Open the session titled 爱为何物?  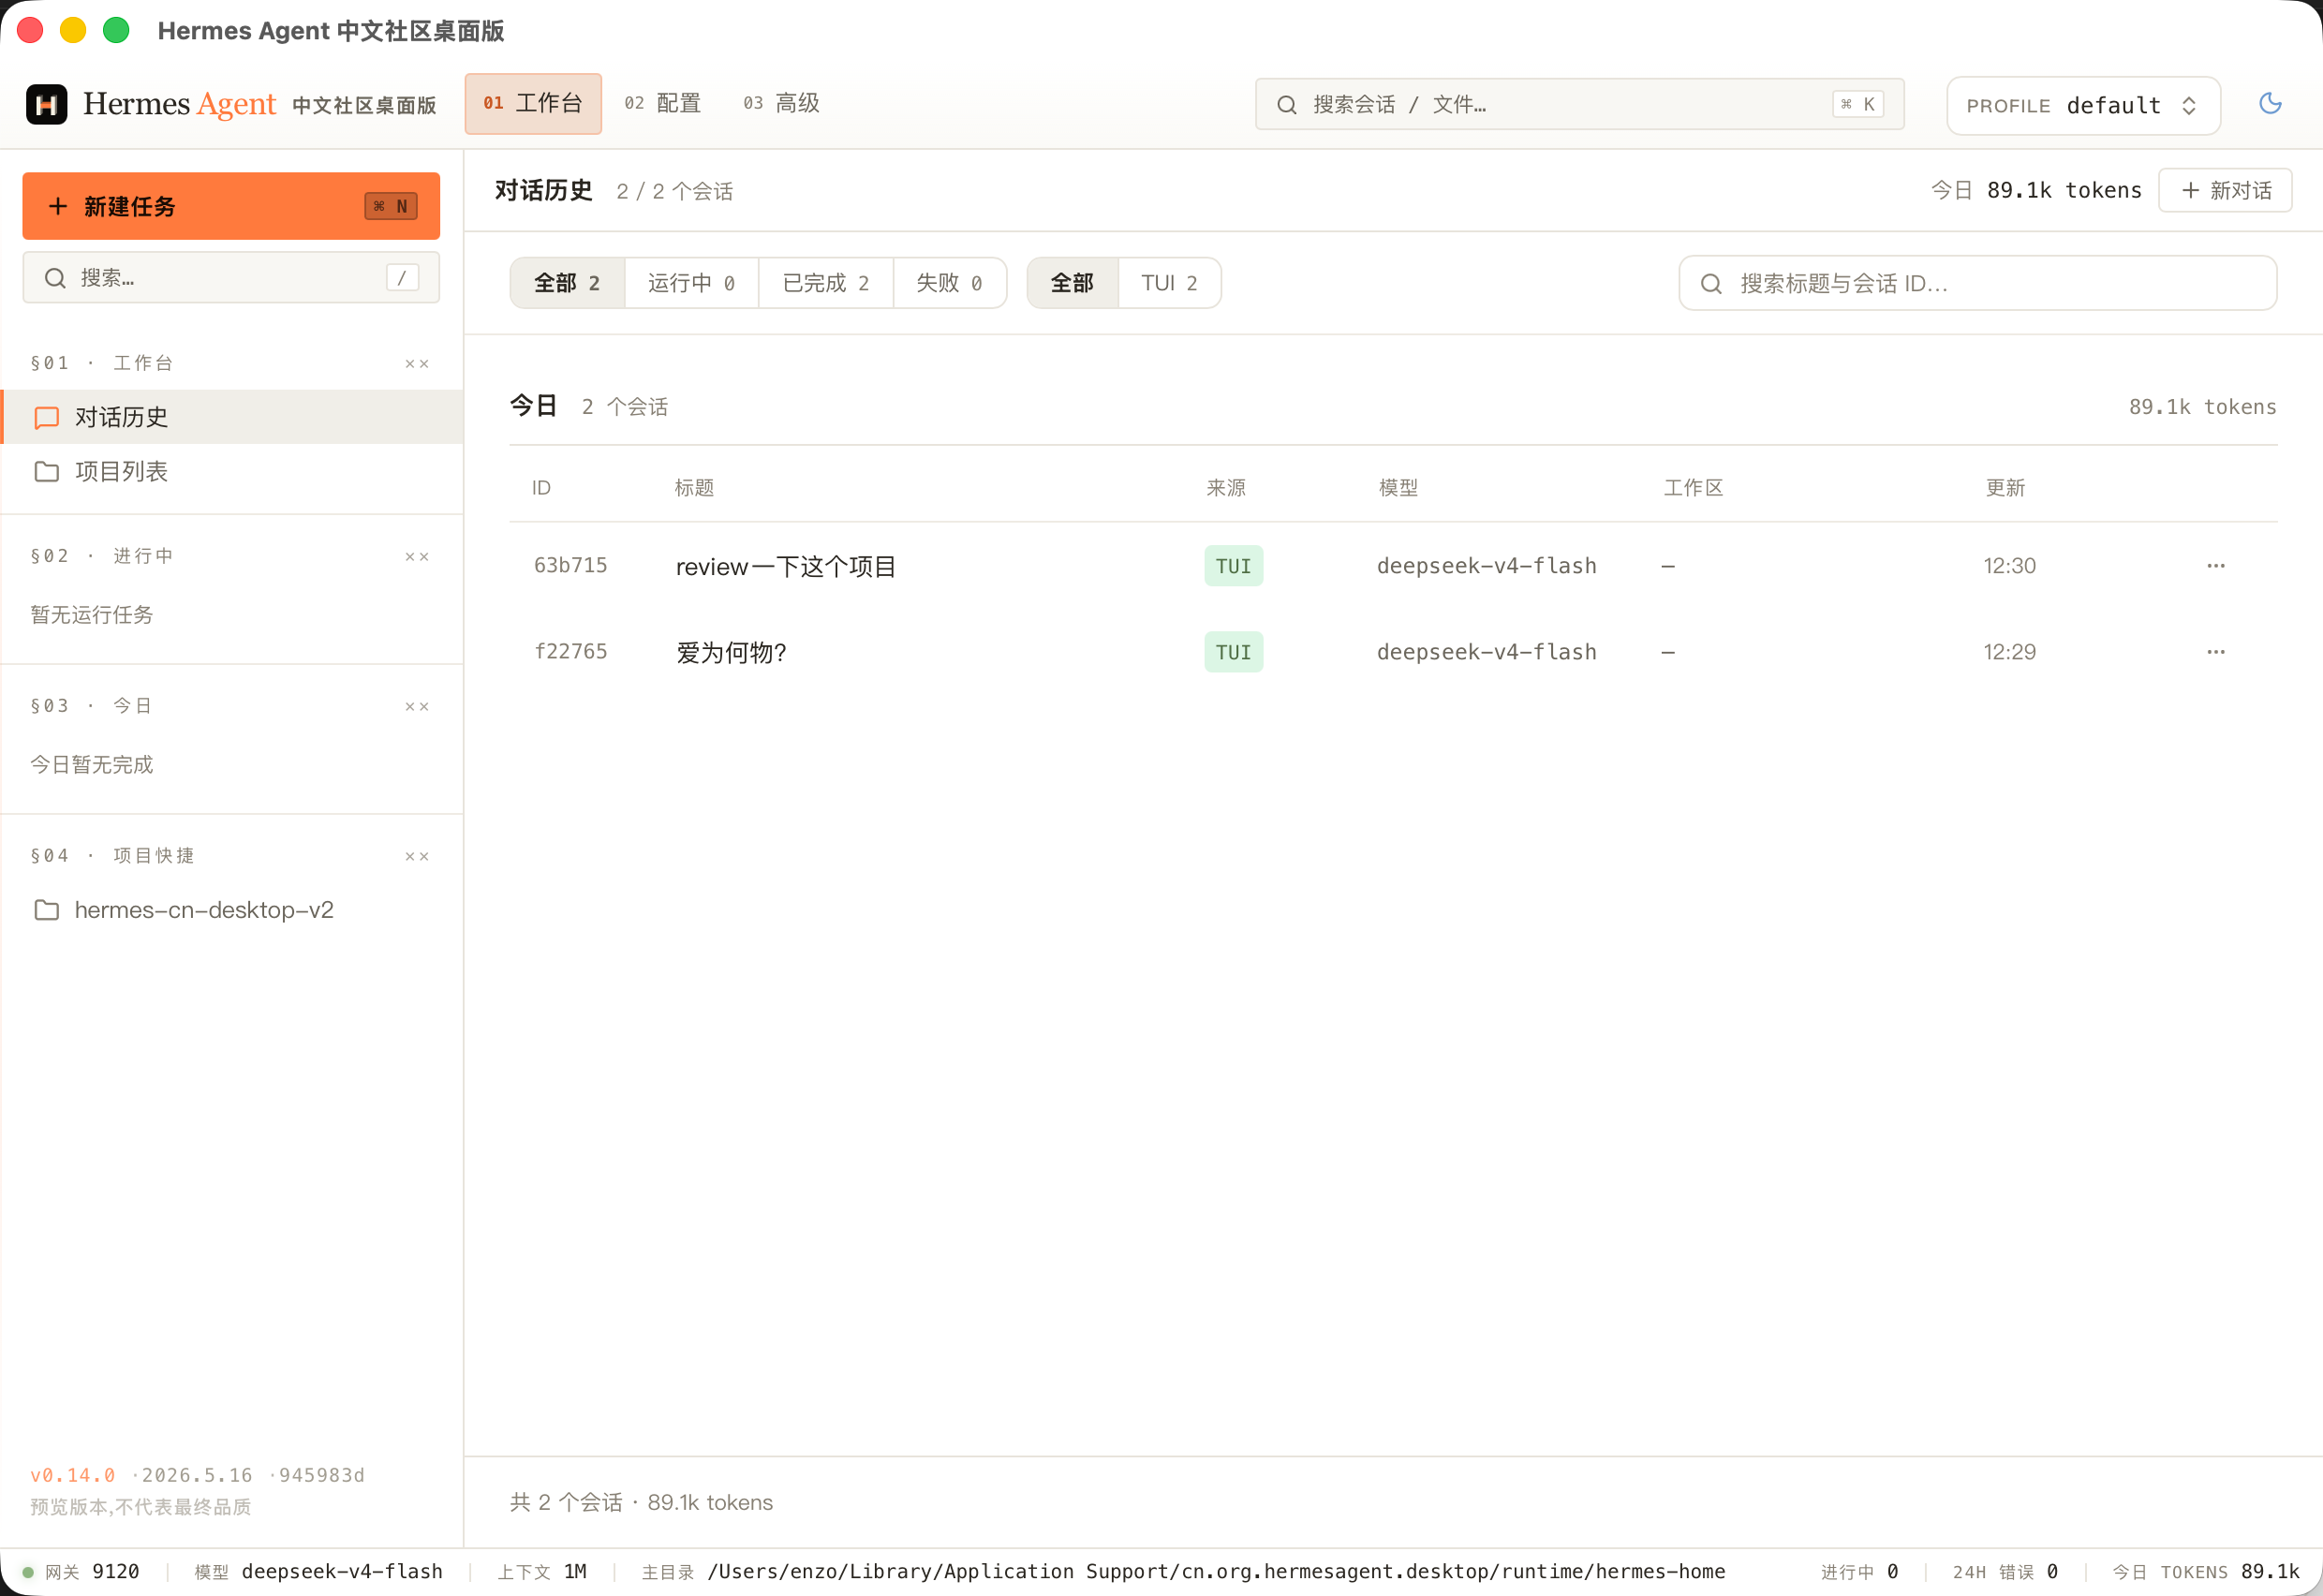tap(731, 653)
